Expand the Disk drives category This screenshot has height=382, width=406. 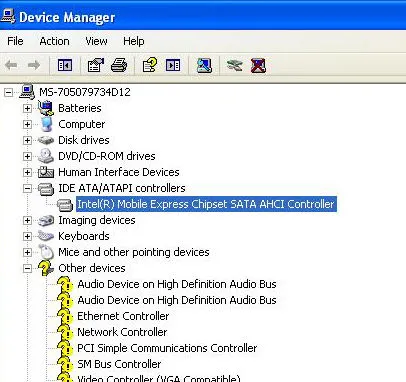(27, 140)
